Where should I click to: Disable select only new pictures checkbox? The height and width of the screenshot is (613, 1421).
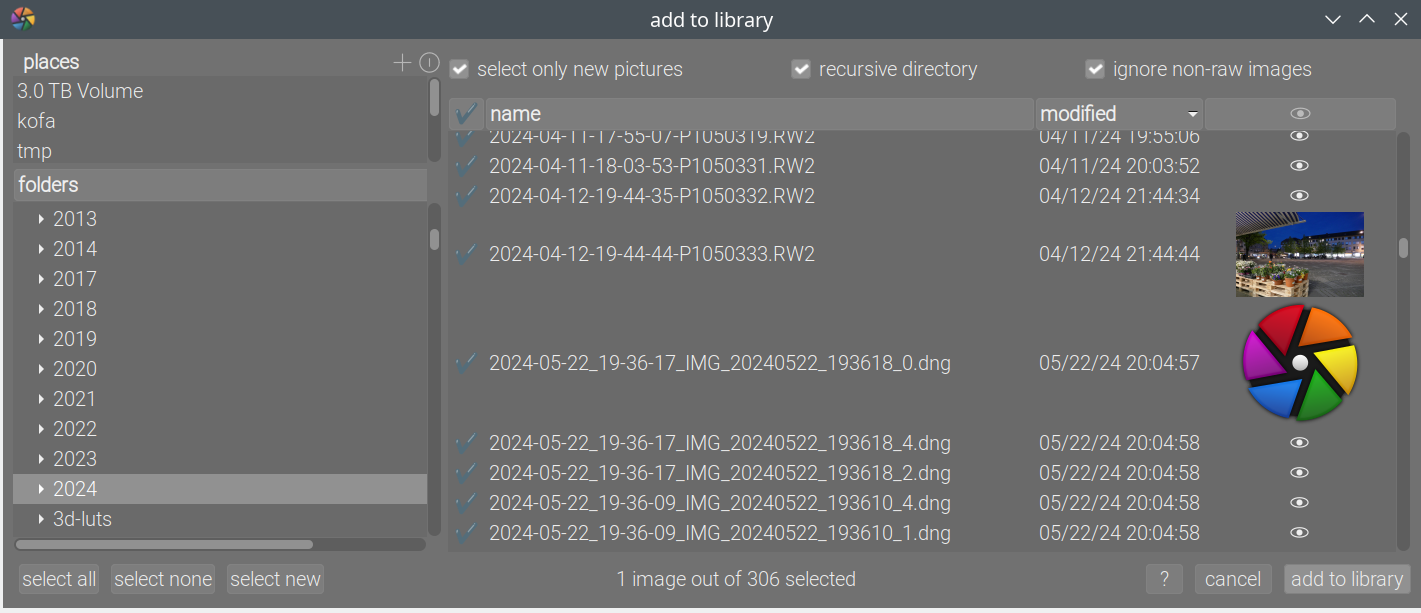tap(460, 69)
